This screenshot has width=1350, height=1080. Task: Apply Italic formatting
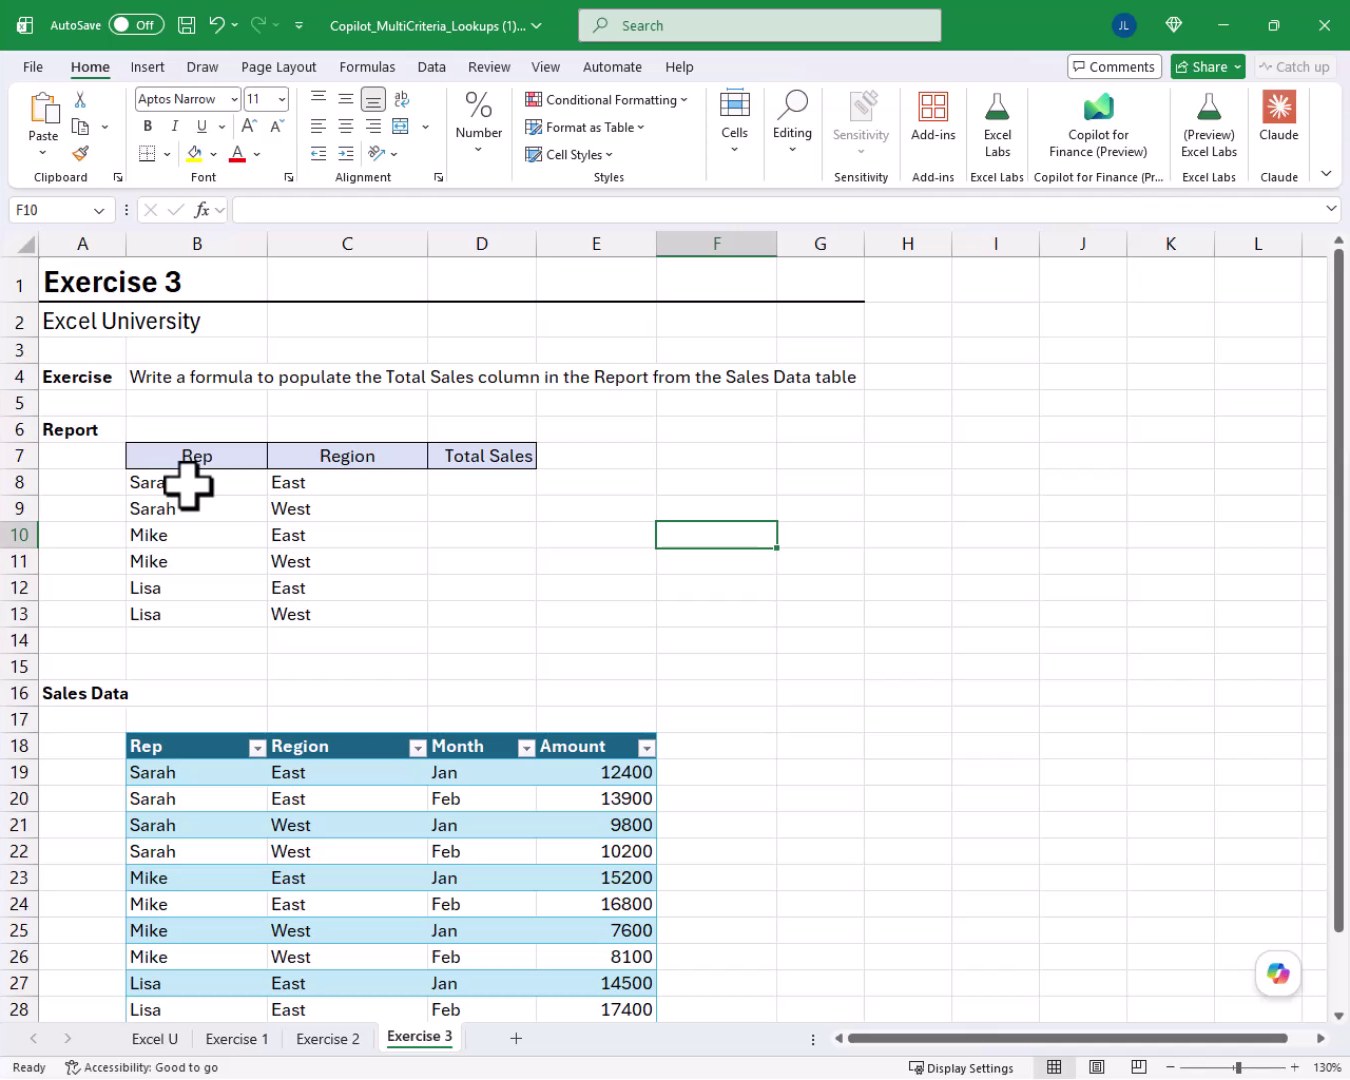[174, 126]
